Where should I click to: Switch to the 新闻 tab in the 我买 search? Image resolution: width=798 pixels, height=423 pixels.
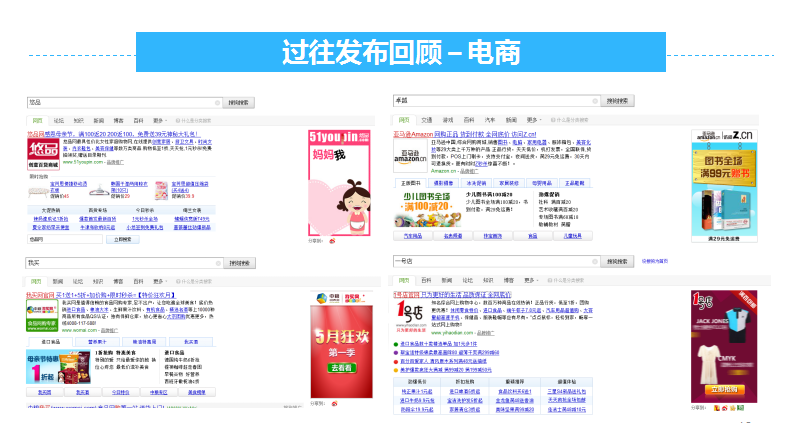pyautogui.click(x=58, y=281)
